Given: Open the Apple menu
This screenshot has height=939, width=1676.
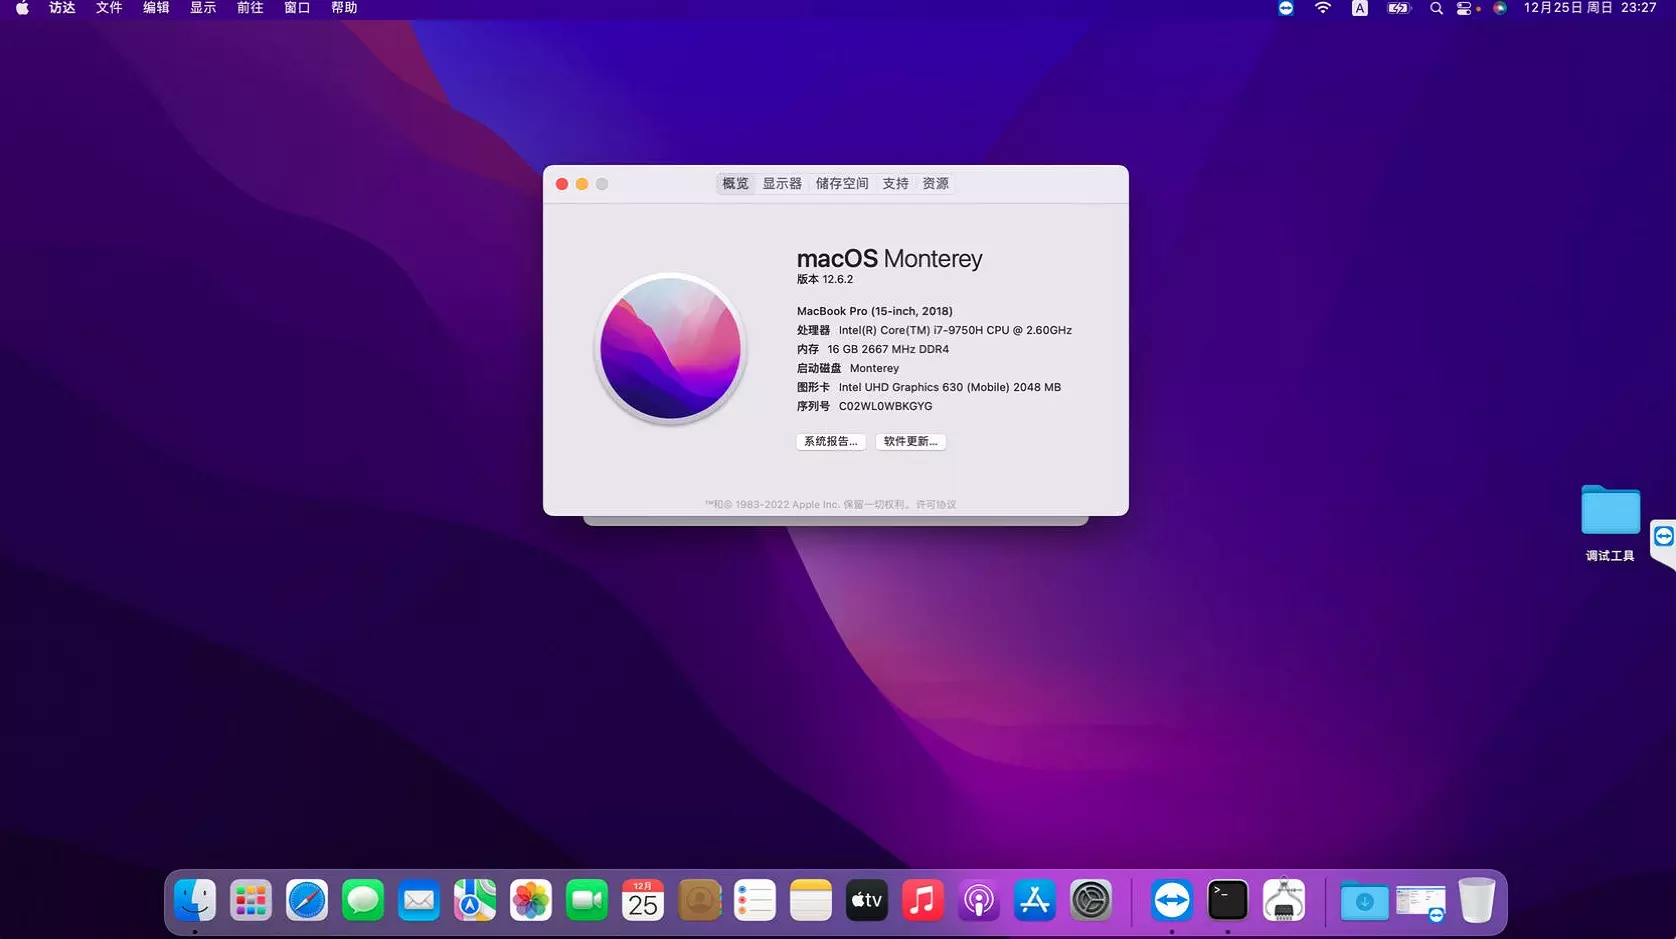Looking at the screenshot, I should (22, 8).
